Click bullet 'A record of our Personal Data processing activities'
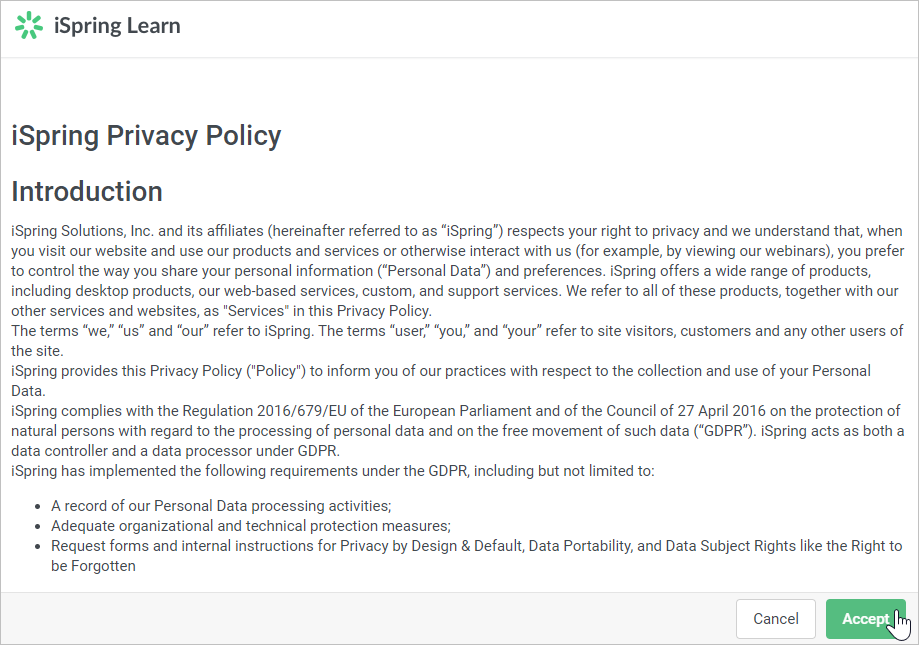This screenshot has height=645, width=919. pyautogui.click(x=221, y=506)
